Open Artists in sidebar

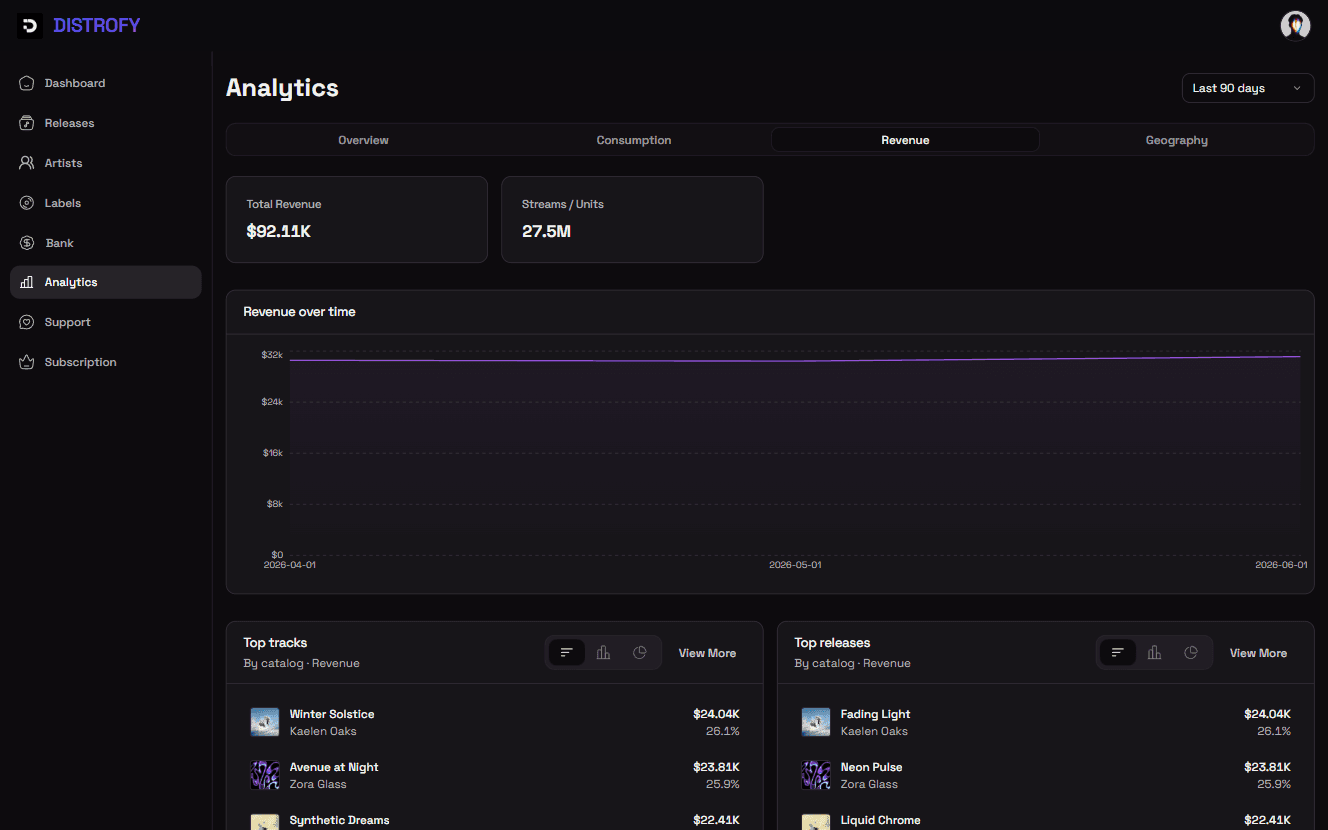[105, 163]
